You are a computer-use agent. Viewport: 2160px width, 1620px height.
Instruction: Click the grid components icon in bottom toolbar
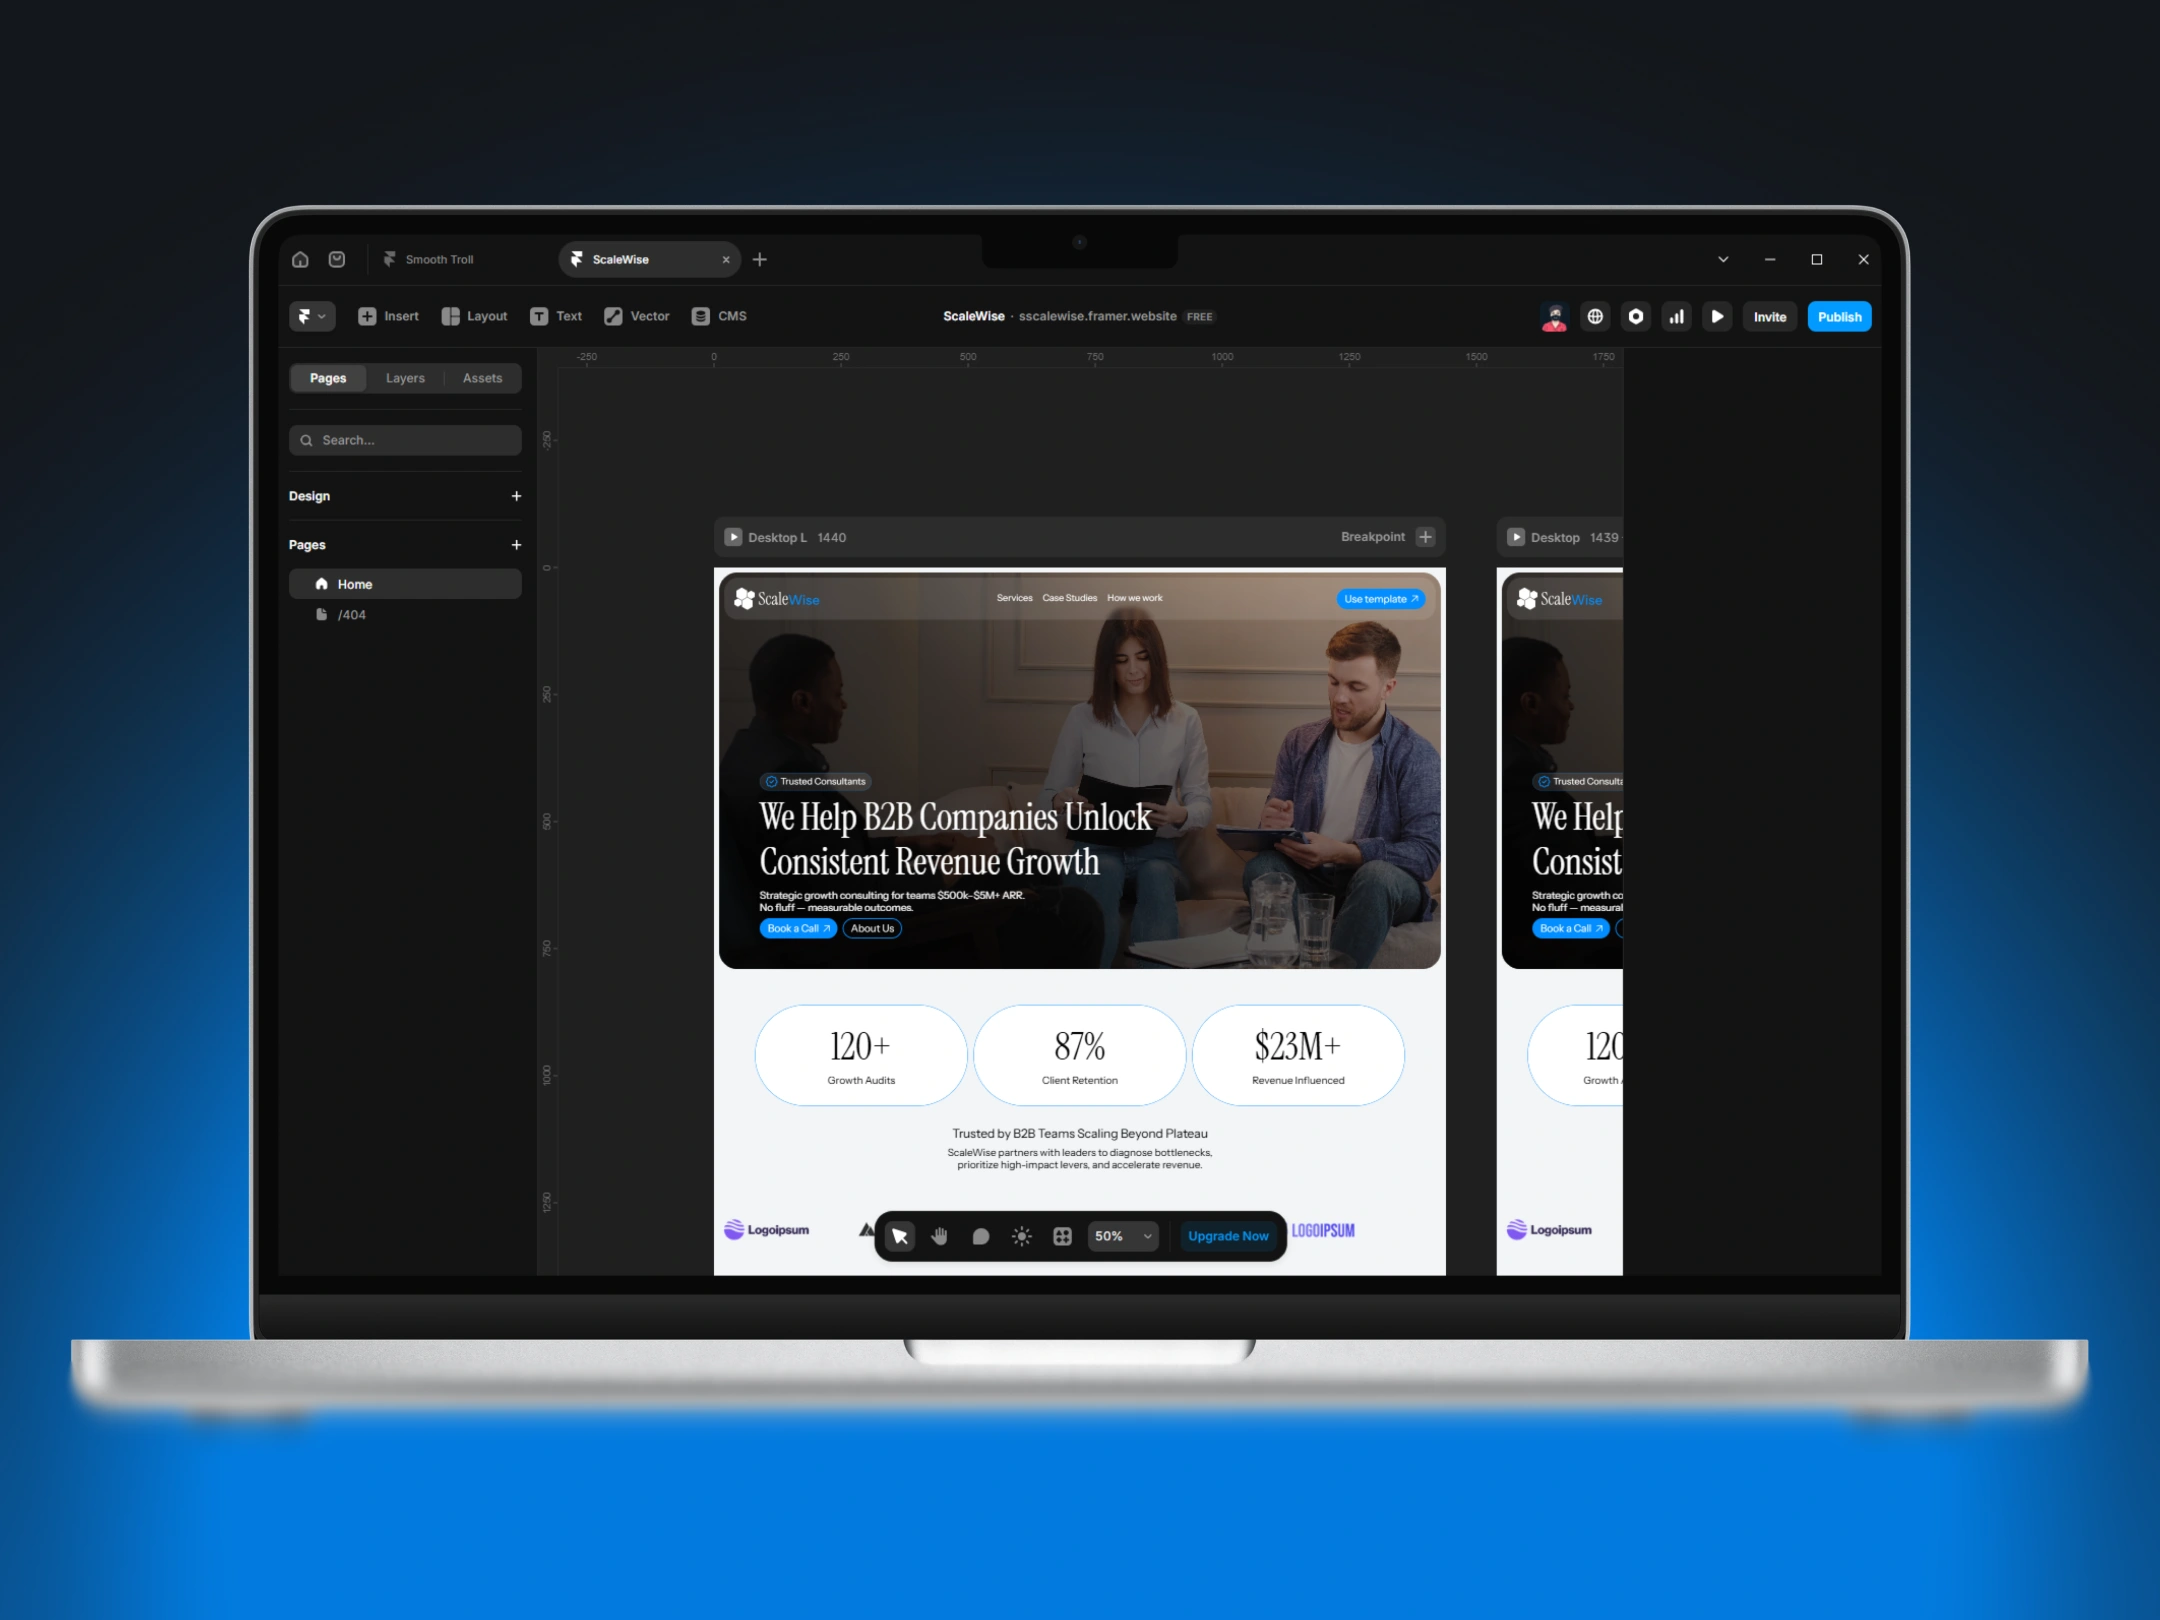click(x=1062, y=1236)
